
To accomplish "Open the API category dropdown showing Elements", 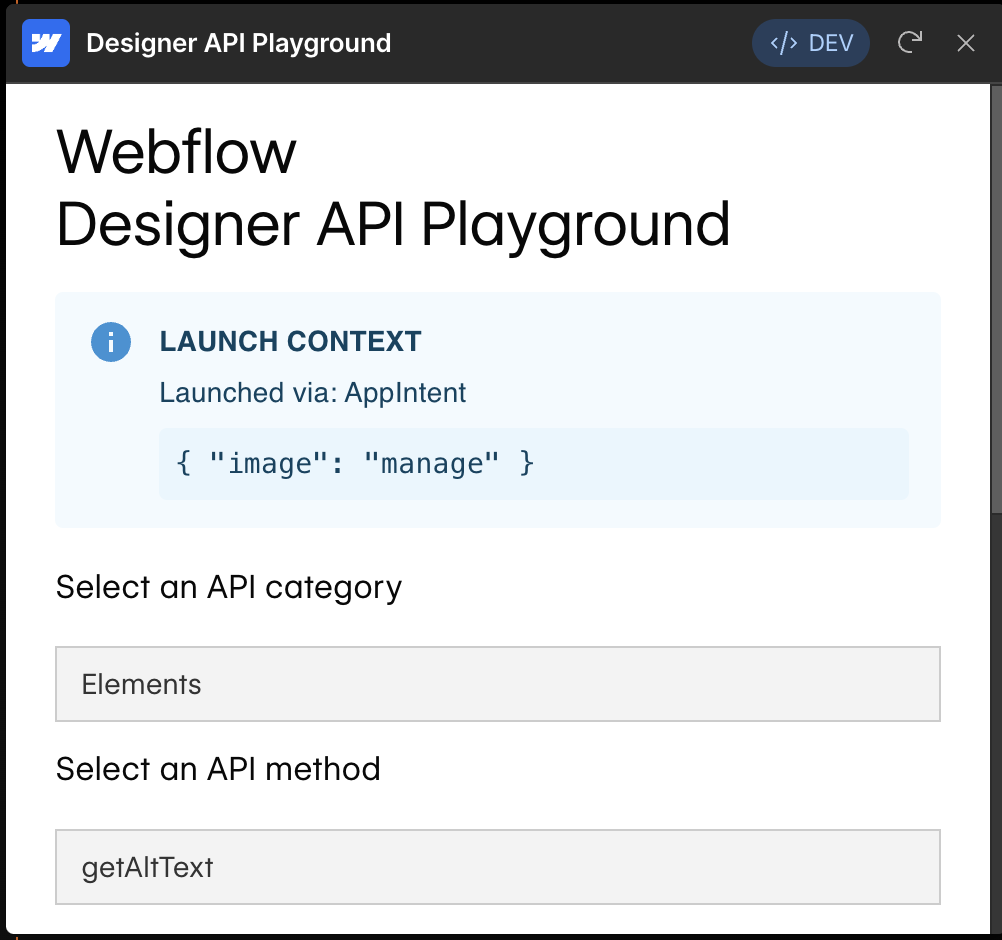I will [498, 683].
